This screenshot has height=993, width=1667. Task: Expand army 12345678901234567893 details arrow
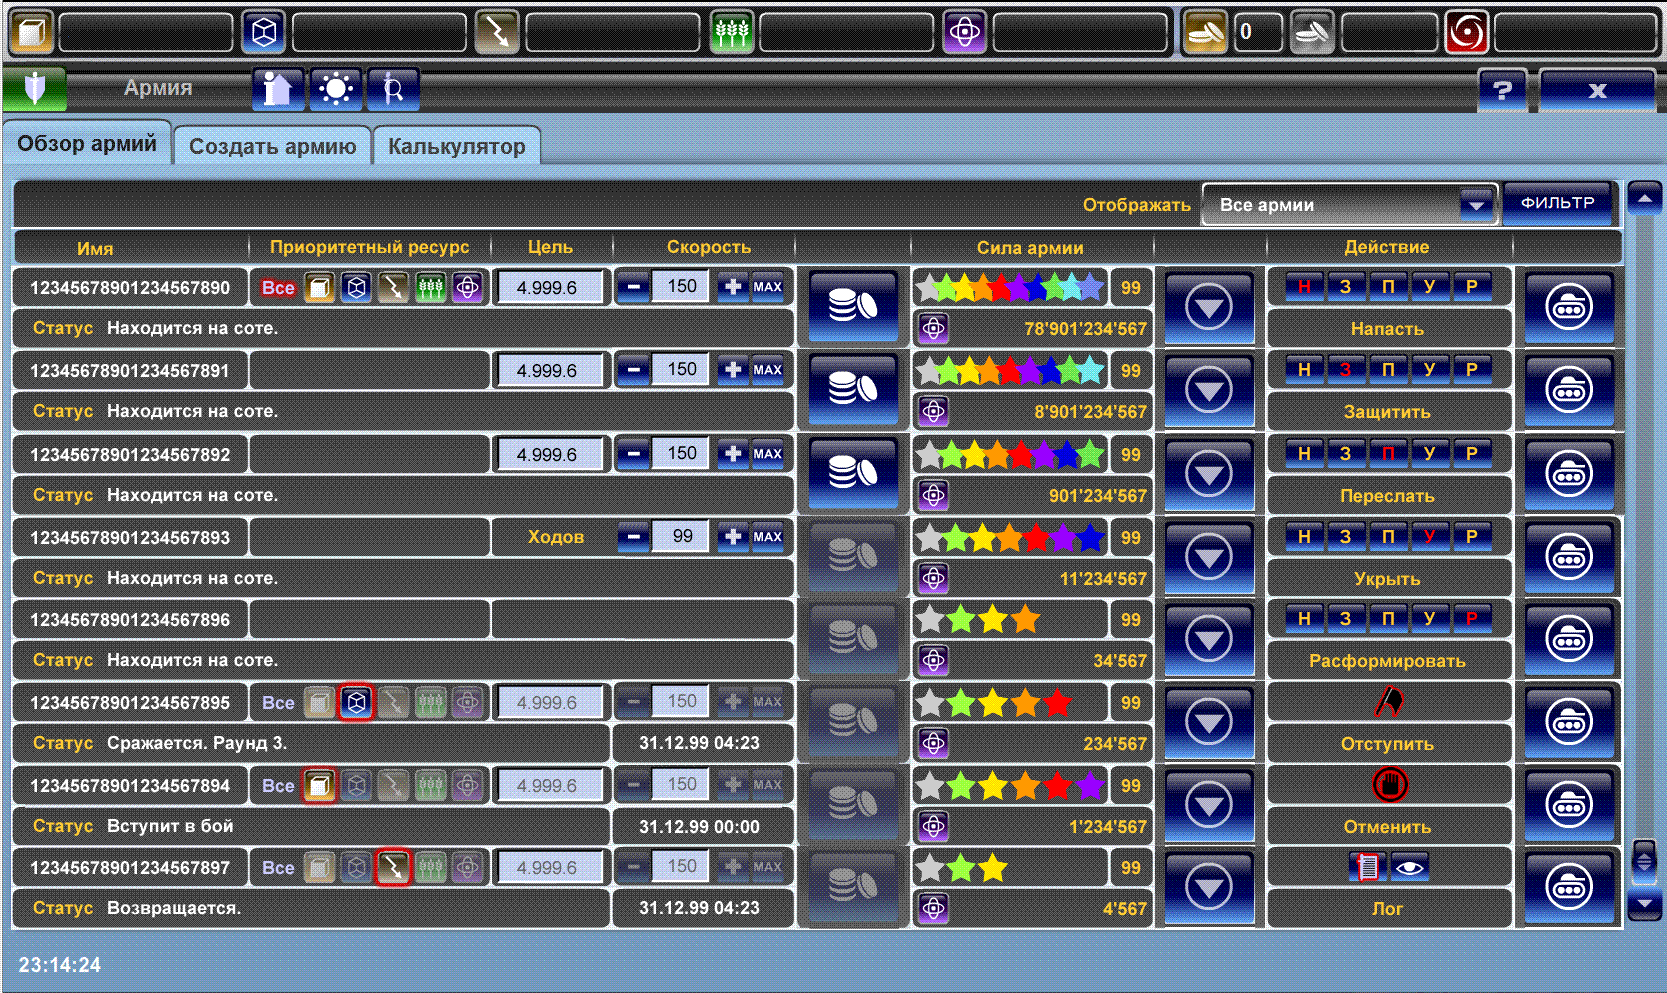[x=1208, y=557]
